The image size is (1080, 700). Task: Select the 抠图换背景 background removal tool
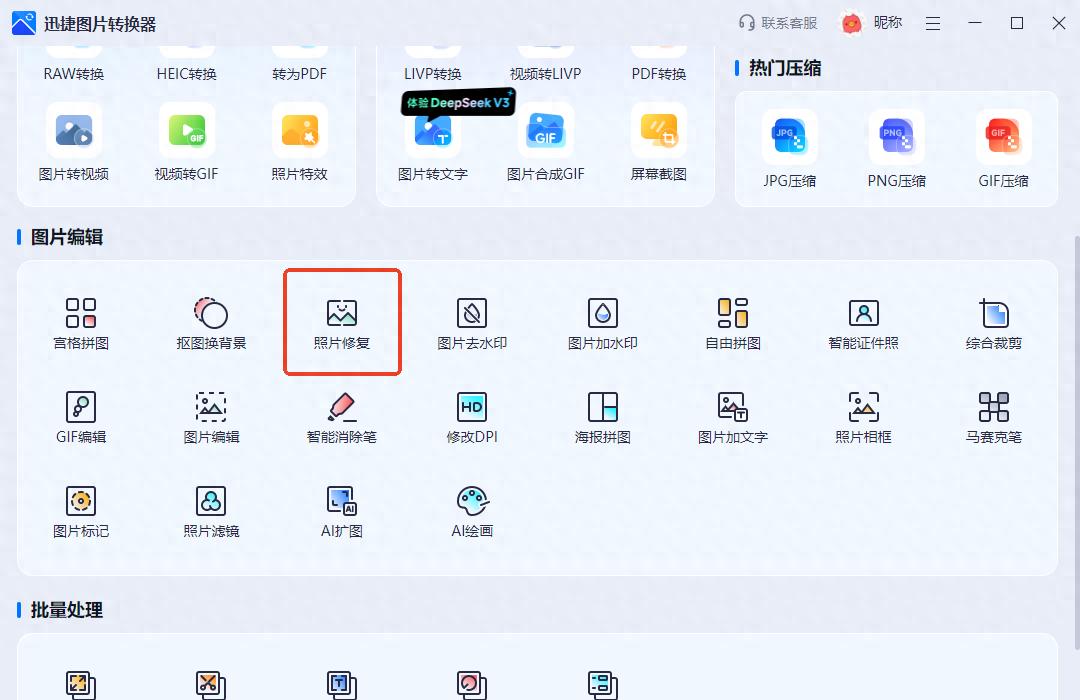coord(211,321)
